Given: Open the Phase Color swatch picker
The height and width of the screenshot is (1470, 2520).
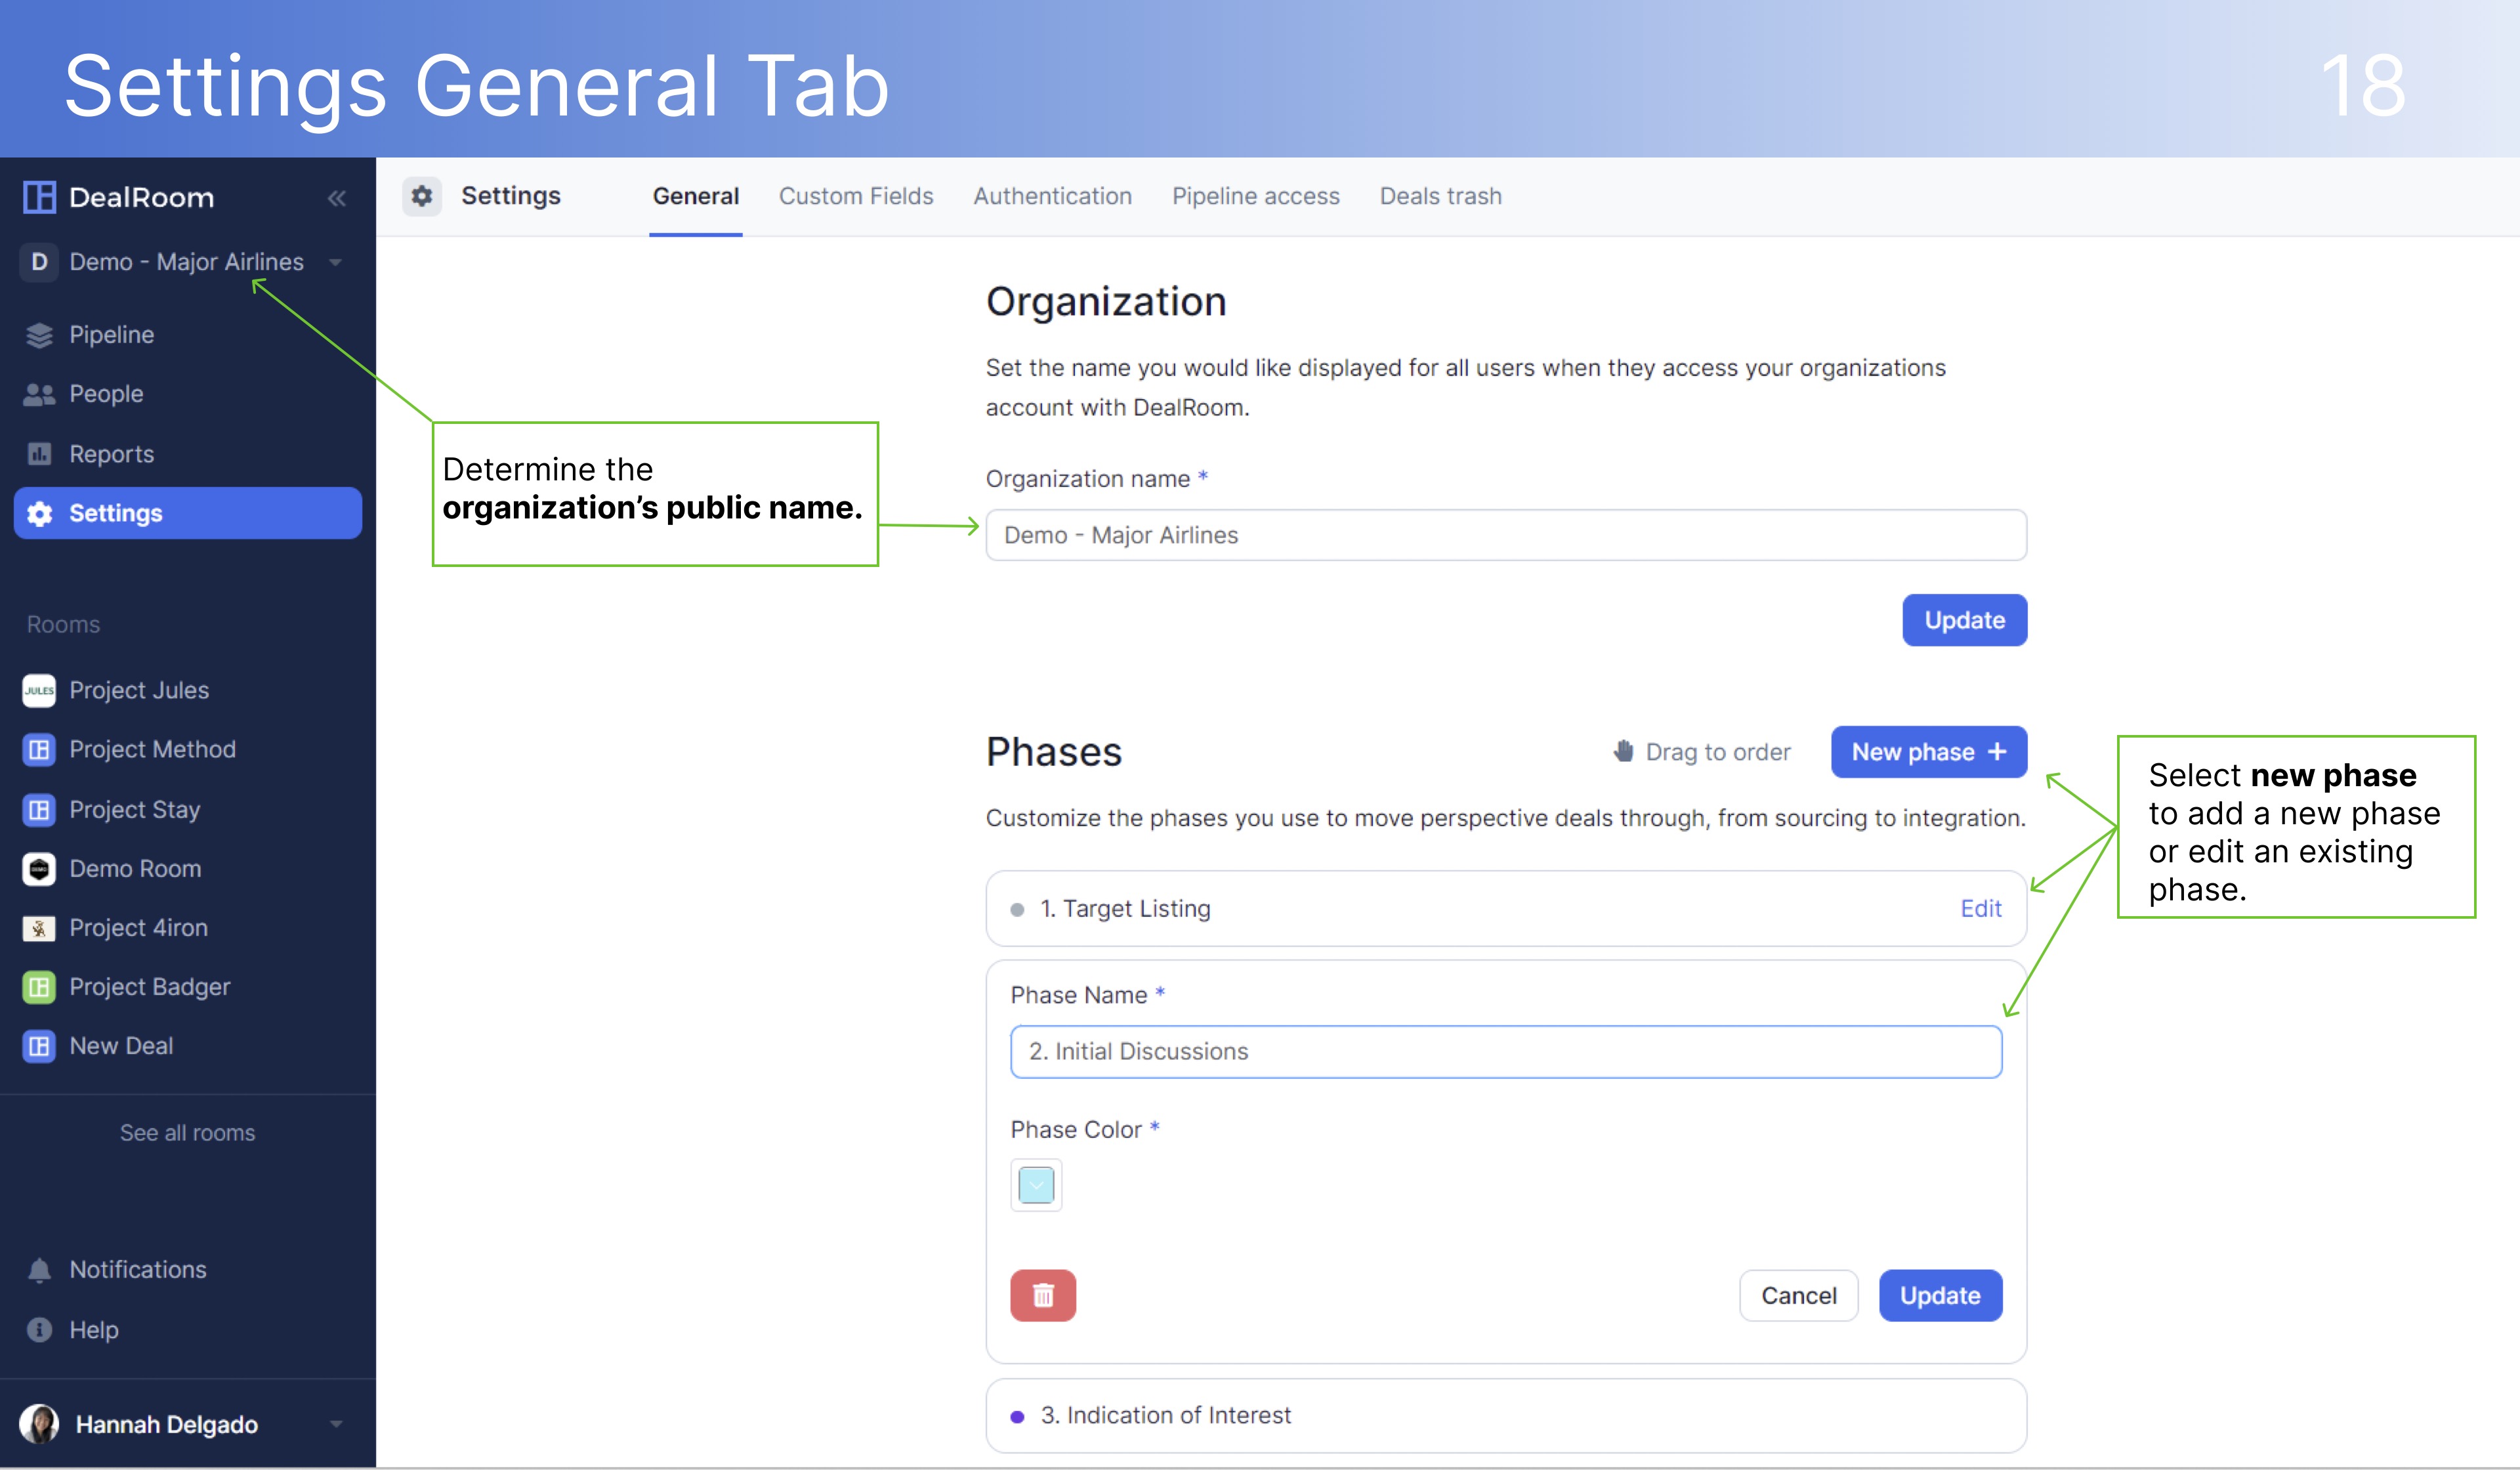Looking at the screenshot, I should 1035,1185.
